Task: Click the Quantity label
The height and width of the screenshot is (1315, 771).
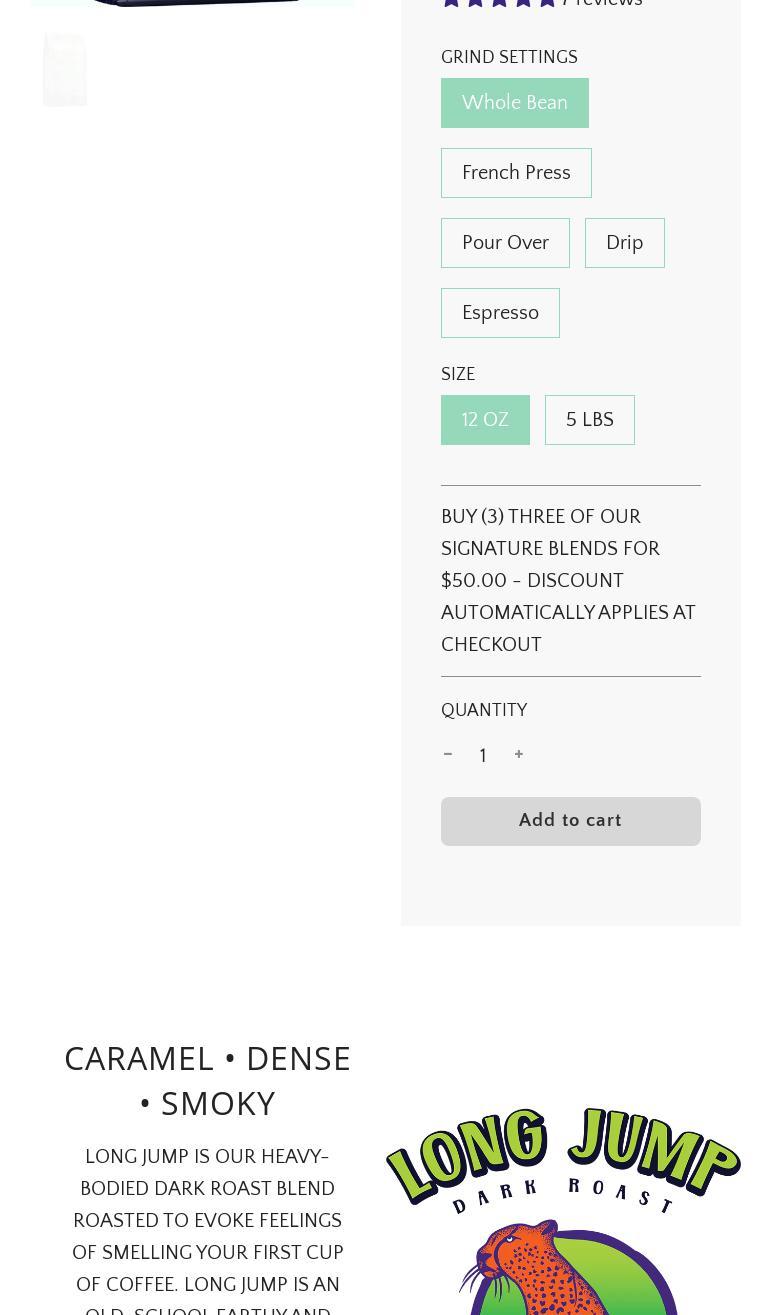Action: coord(484,711)
